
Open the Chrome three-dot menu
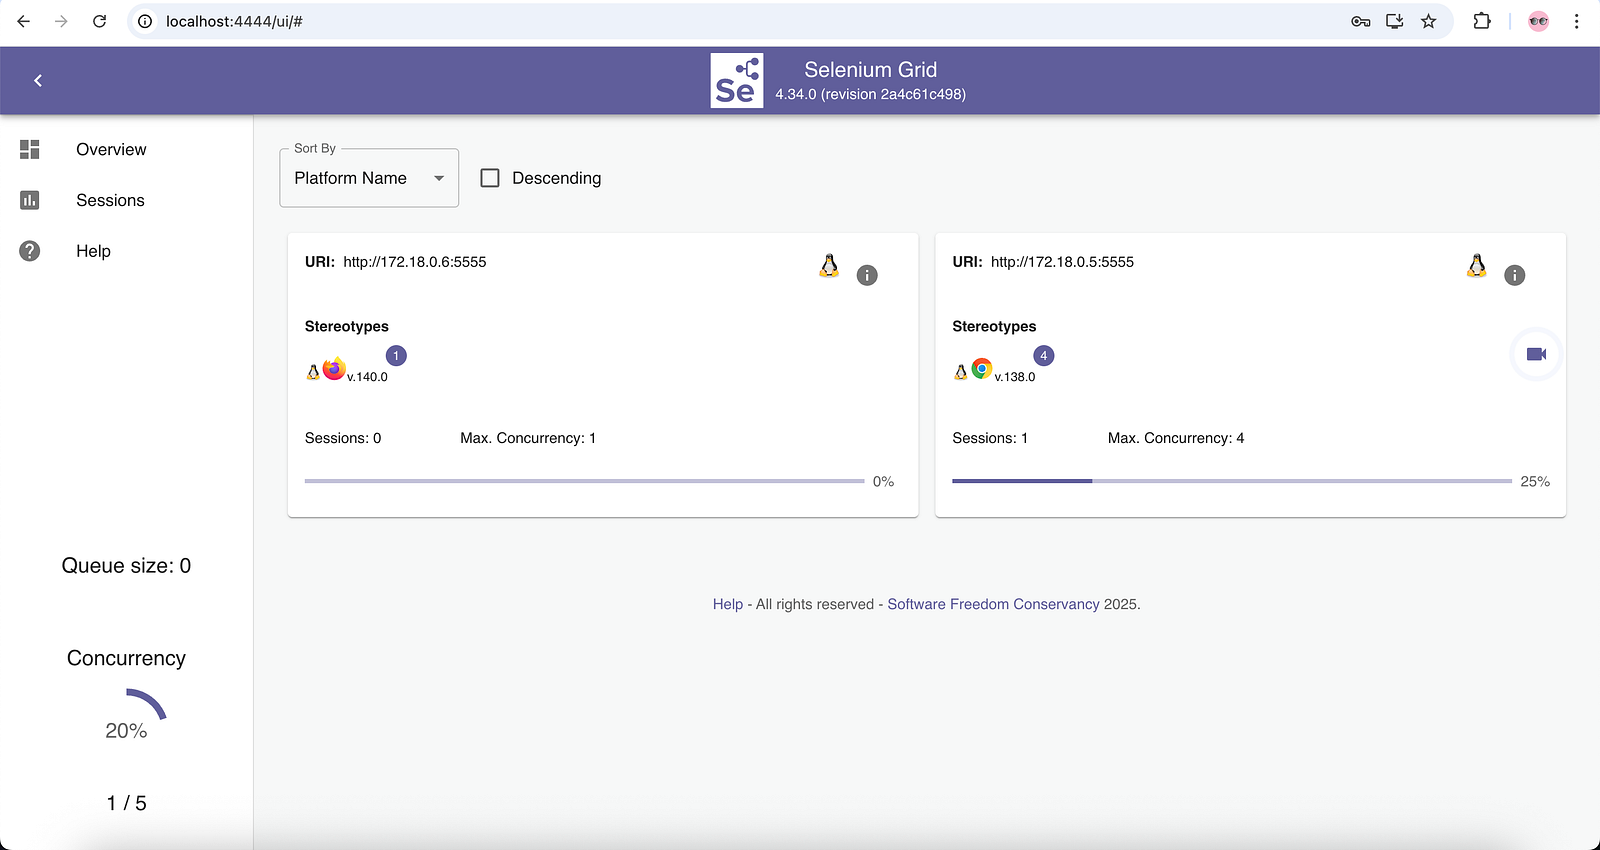1576,21
